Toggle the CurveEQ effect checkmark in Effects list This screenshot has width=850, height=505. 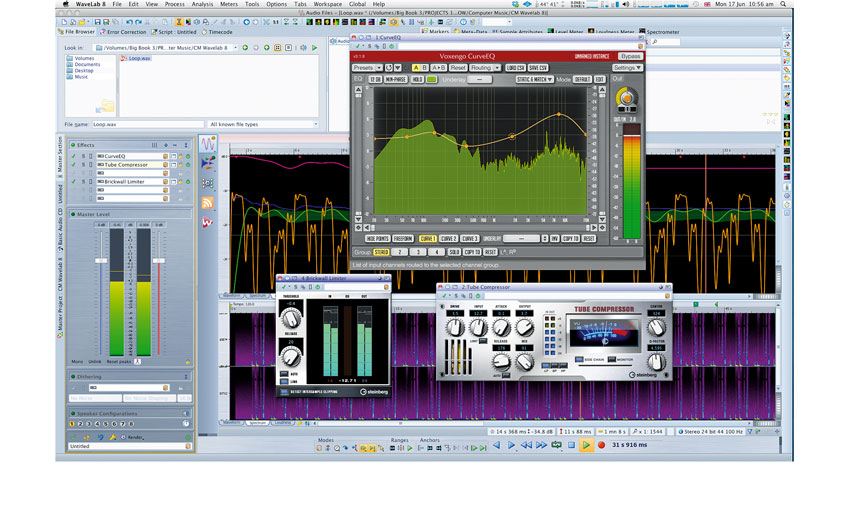74,156
